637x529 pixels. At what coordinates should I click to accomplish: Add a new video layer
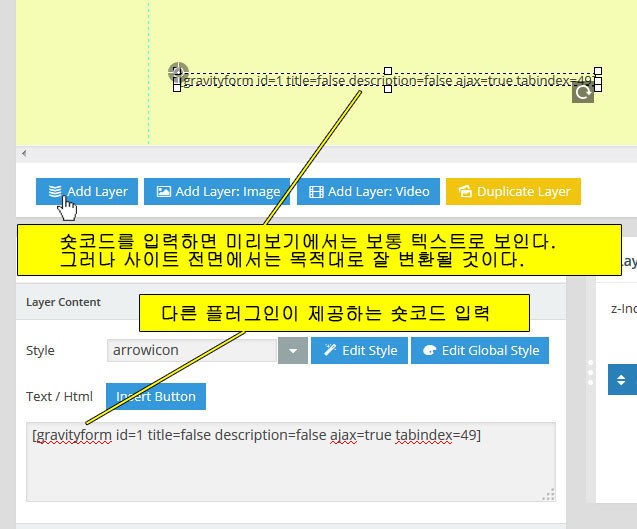click(368, 192)
